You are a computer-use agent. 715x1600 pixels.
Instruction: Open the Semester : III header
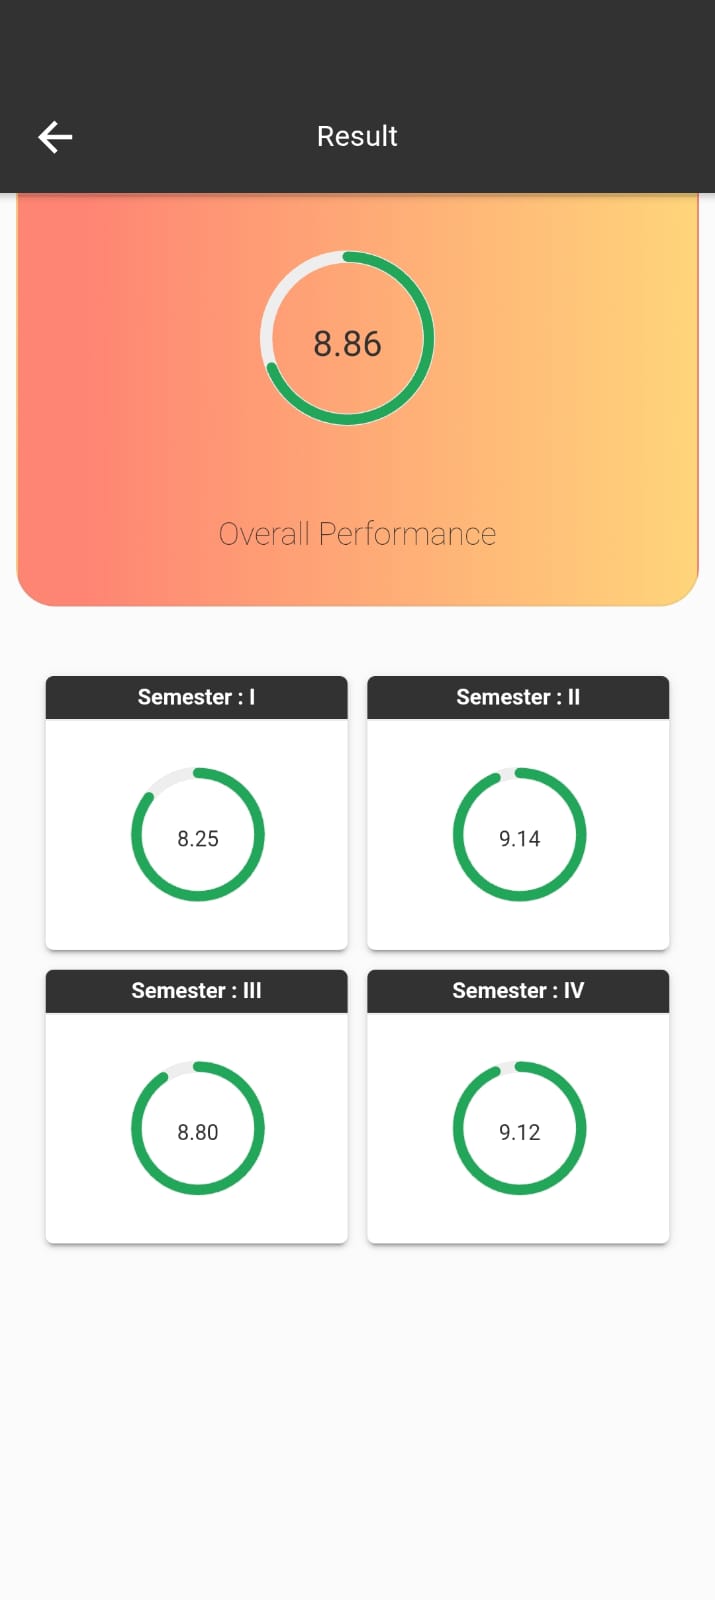click(x=196, y=991)
